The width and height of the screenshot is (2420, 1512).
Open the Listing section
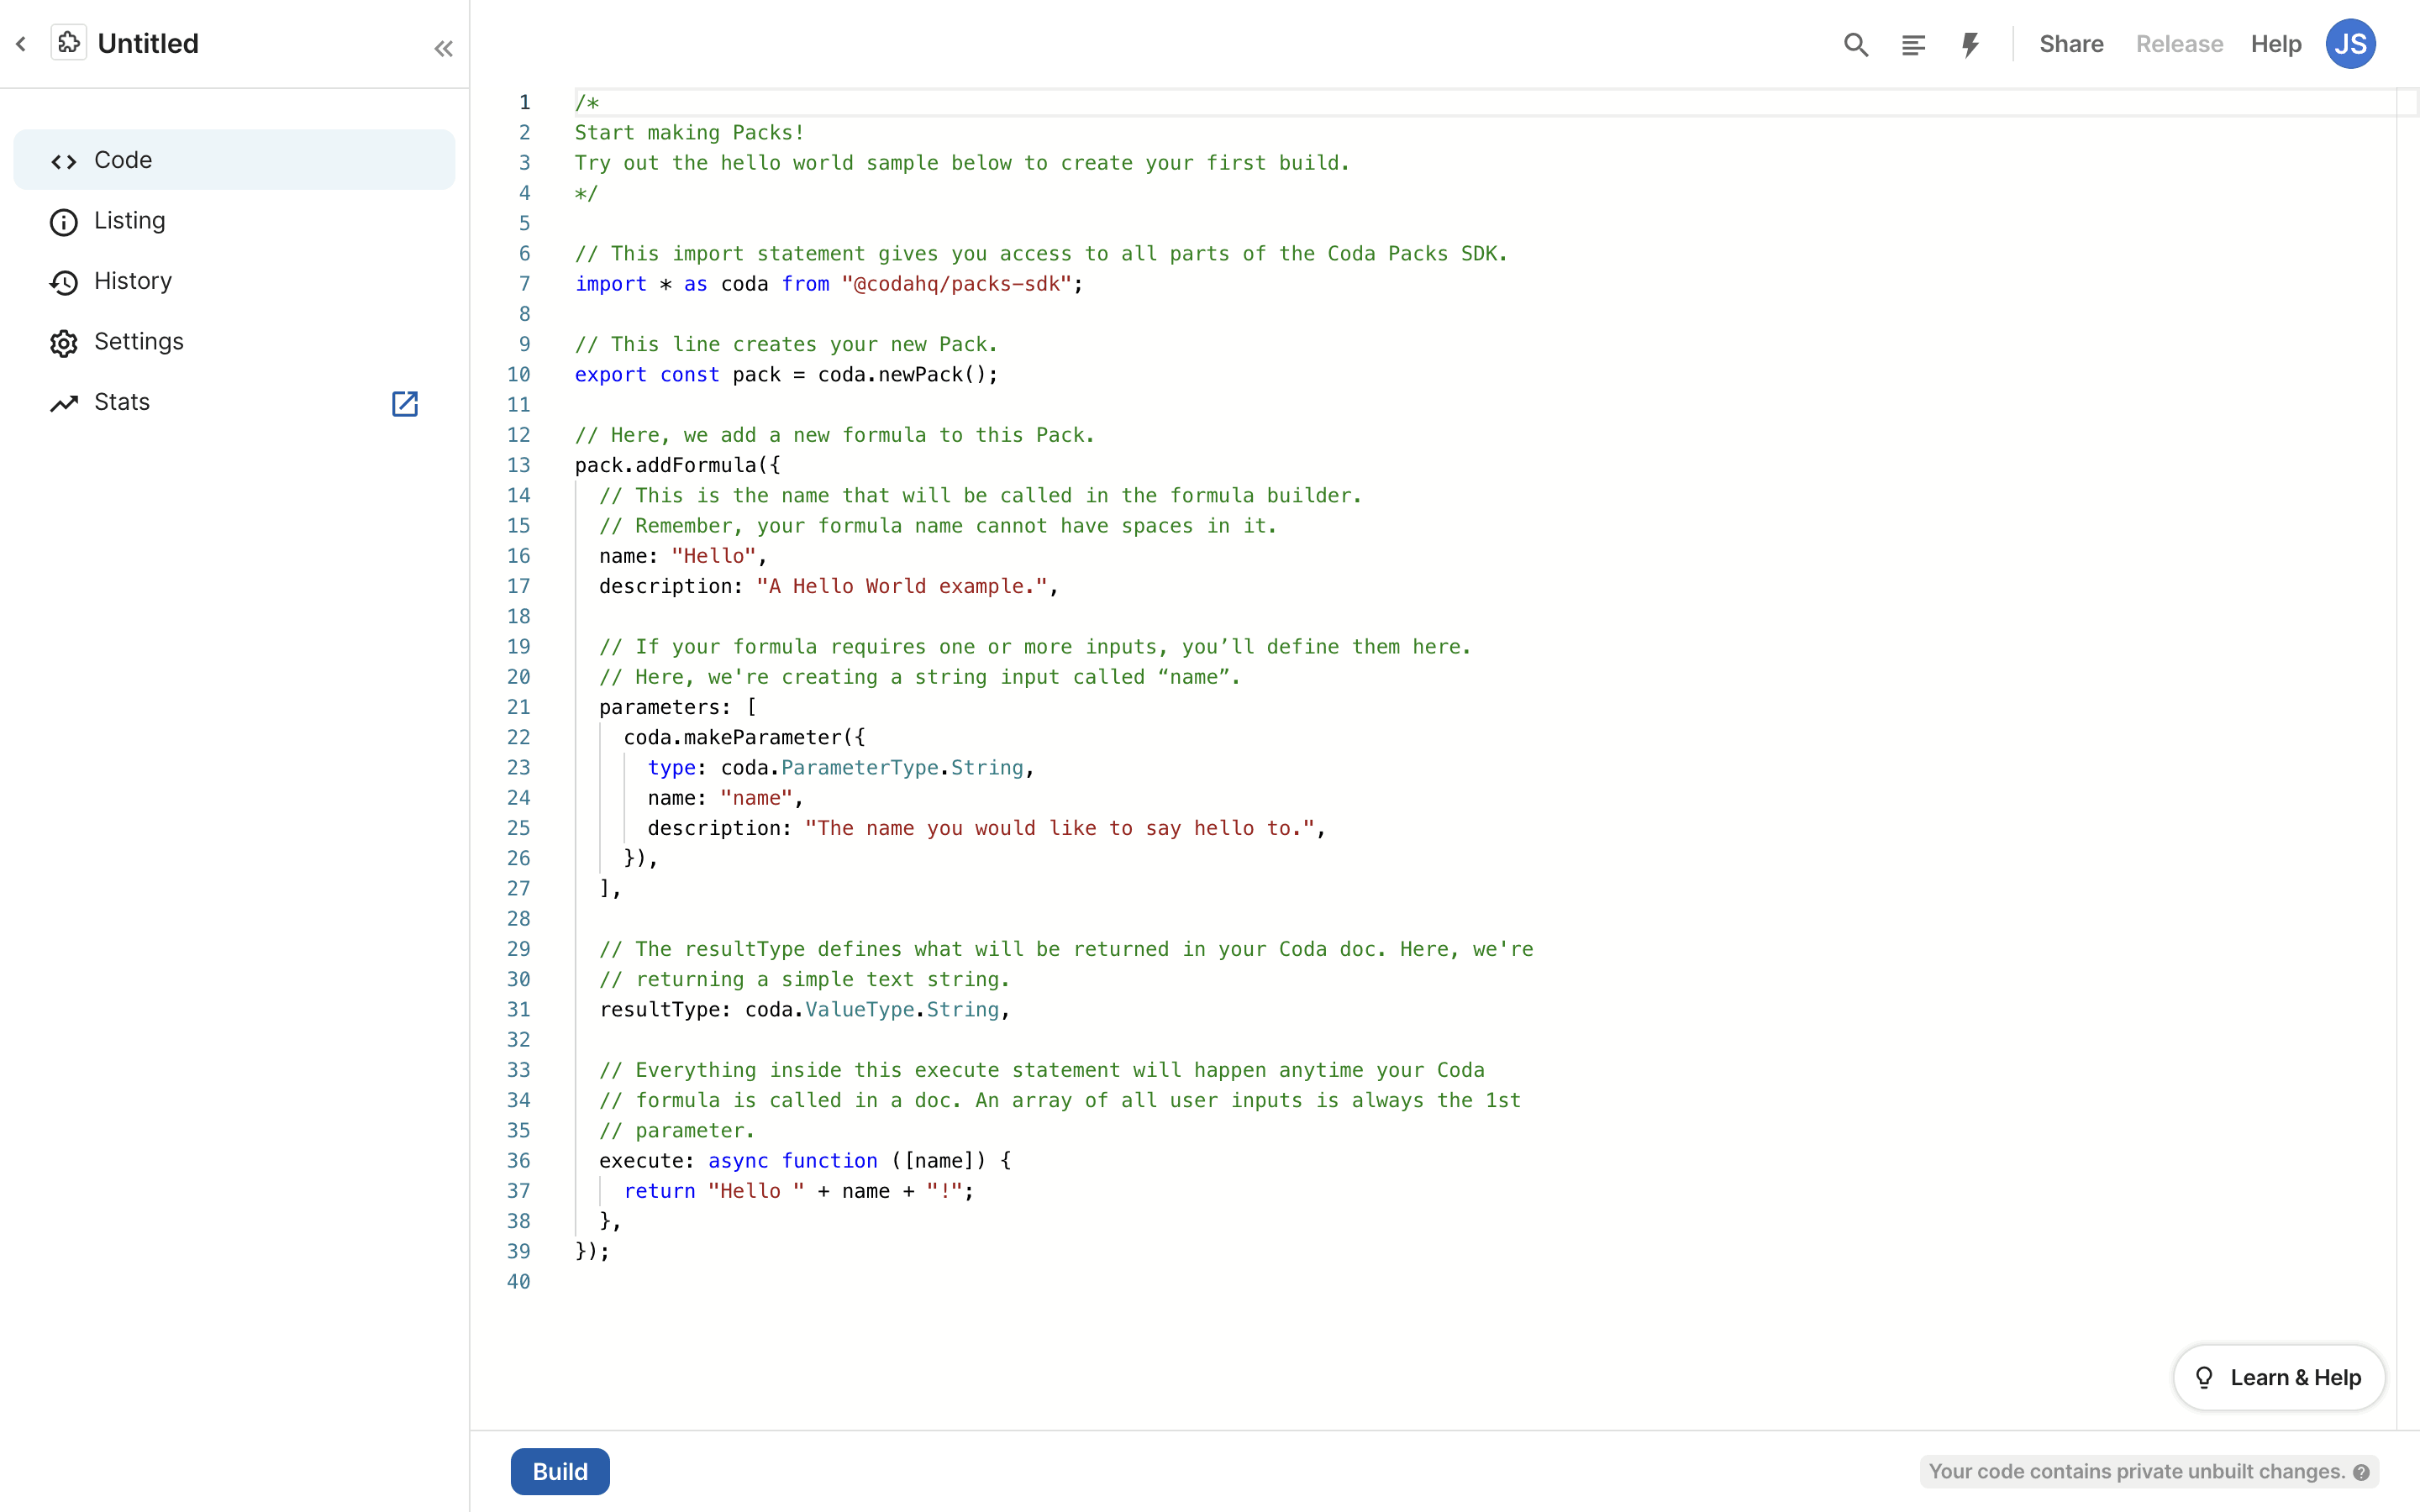[x=130, y=221]
